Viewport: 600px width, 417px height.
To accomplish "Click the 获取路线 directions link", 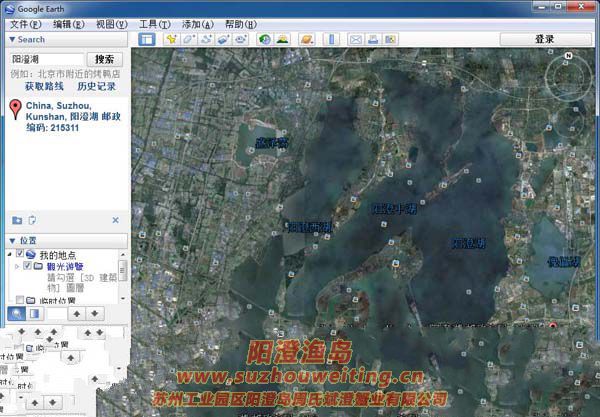I will click(43, 86).
